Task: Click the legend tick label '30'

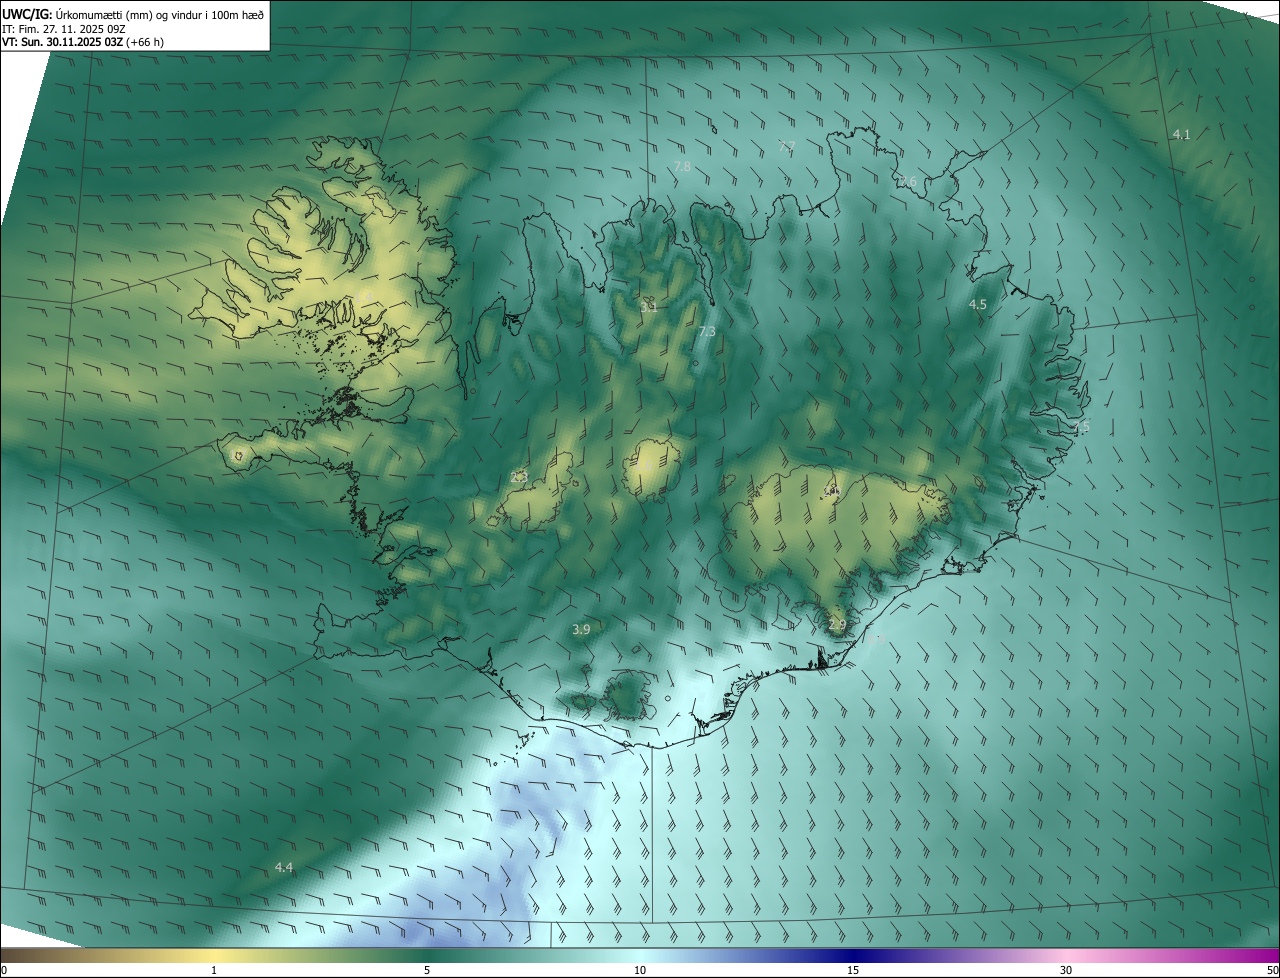Action: pyautogui.click(x=1066, y=970)
